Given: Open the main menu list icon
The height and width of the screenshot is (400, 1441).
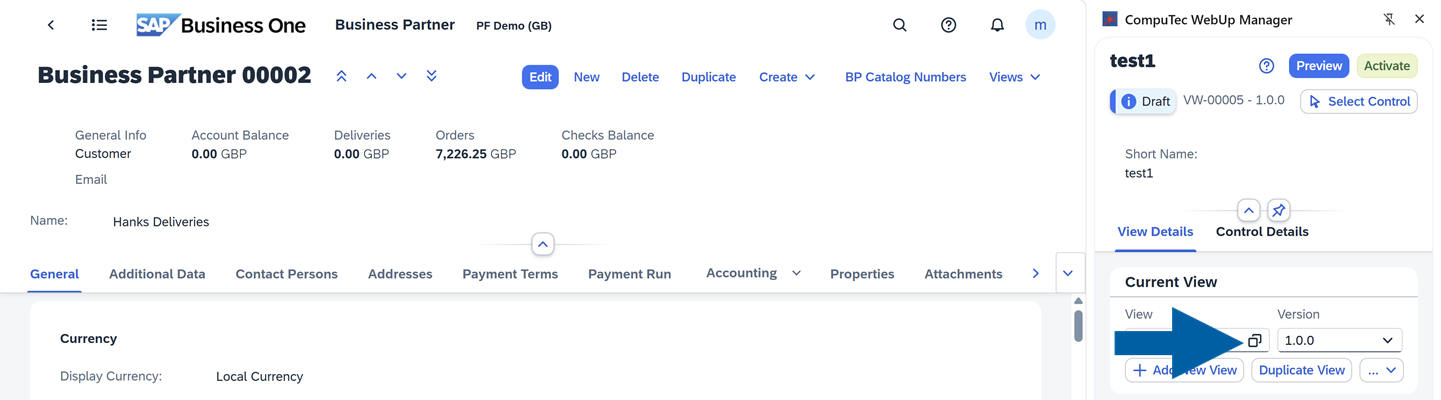Looking at the screenshot, I should pyautogui.click(x=99, y=25).
